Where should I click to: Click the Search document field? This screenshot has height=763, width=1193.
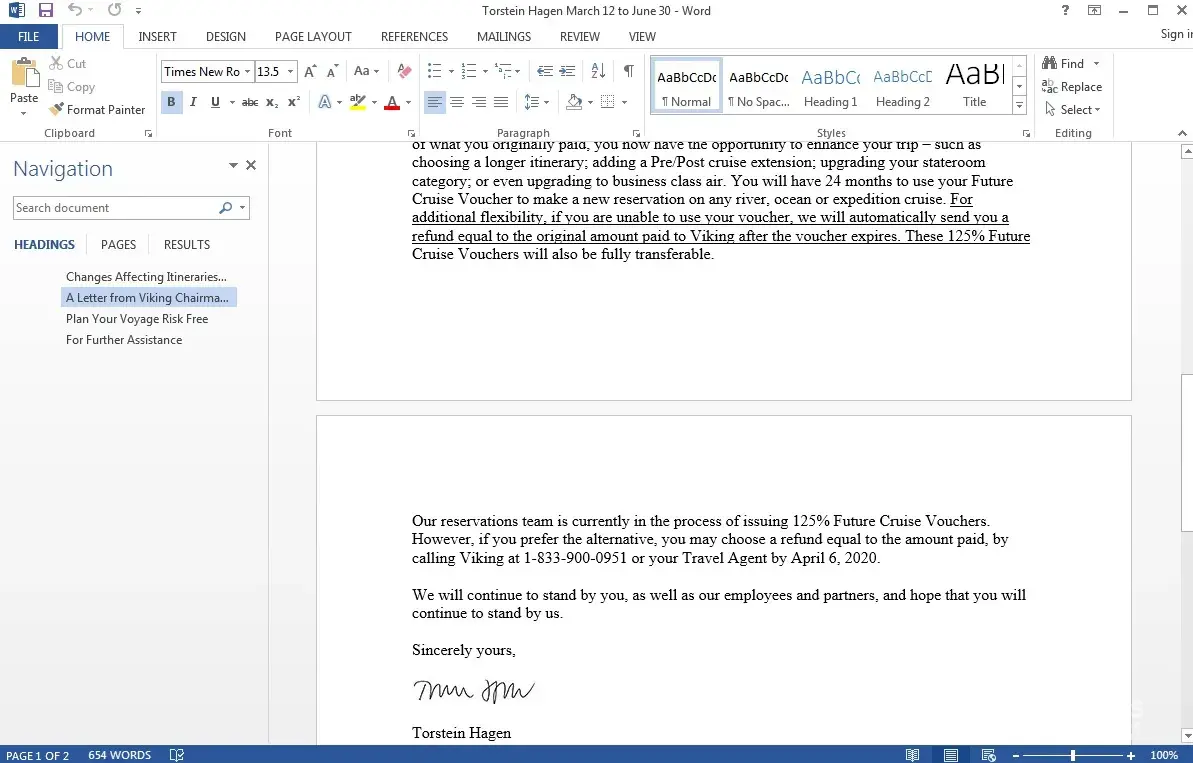[115, 208]
